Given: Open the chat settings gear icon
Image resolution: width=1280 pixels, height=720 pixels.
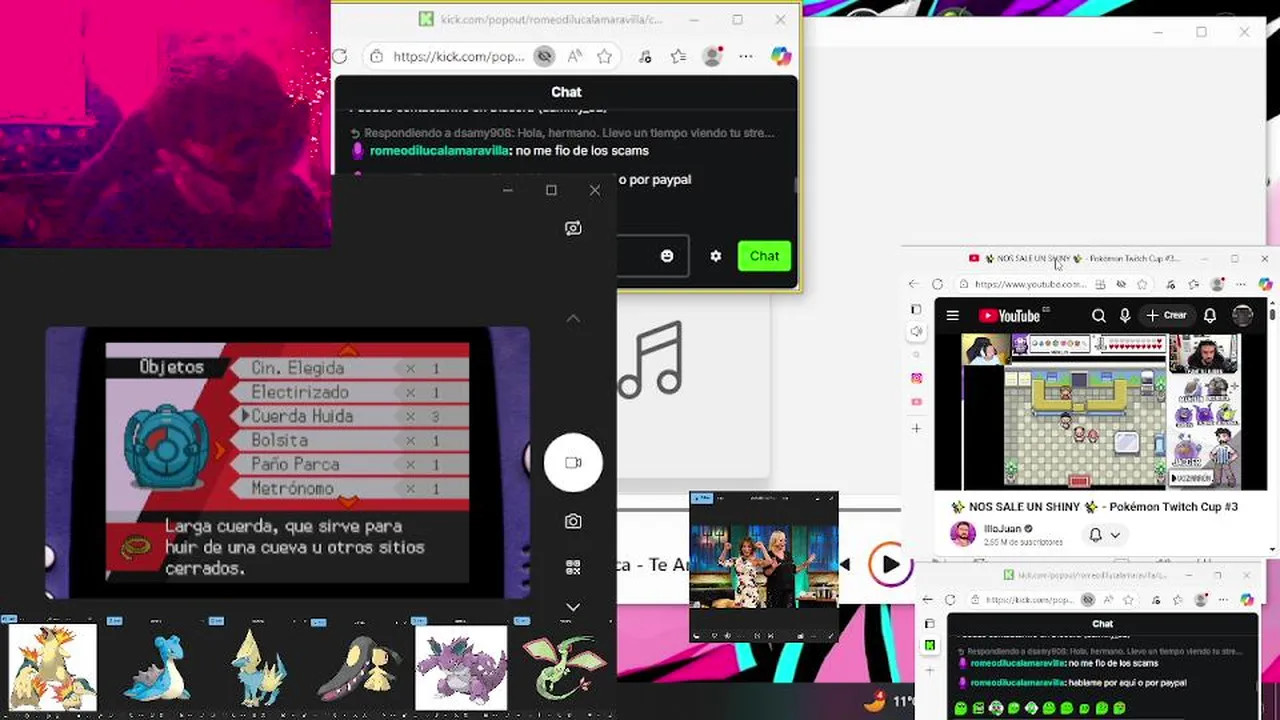Looking at the screenshot, I should click(716, 256).
